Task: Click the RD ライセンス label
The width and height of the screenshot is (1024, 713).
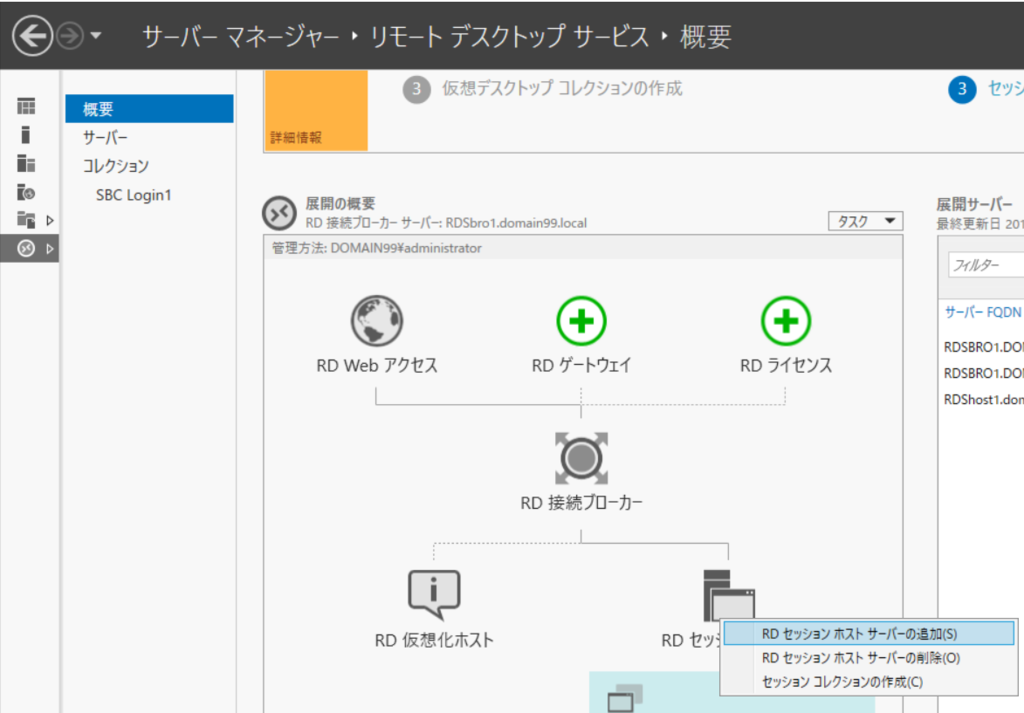Action: [786, 366]
